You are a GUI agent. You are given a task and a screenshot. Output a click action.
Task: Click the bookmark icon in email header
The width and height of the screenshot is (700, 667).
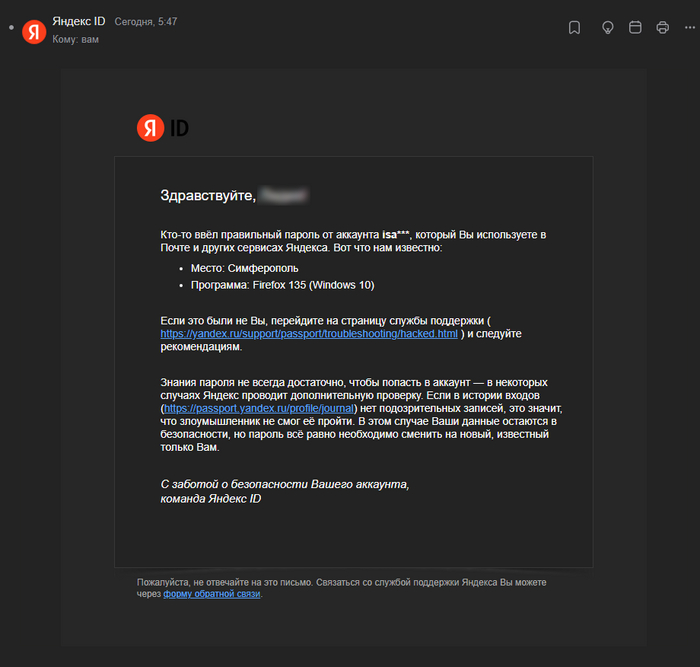pos(574,28)
